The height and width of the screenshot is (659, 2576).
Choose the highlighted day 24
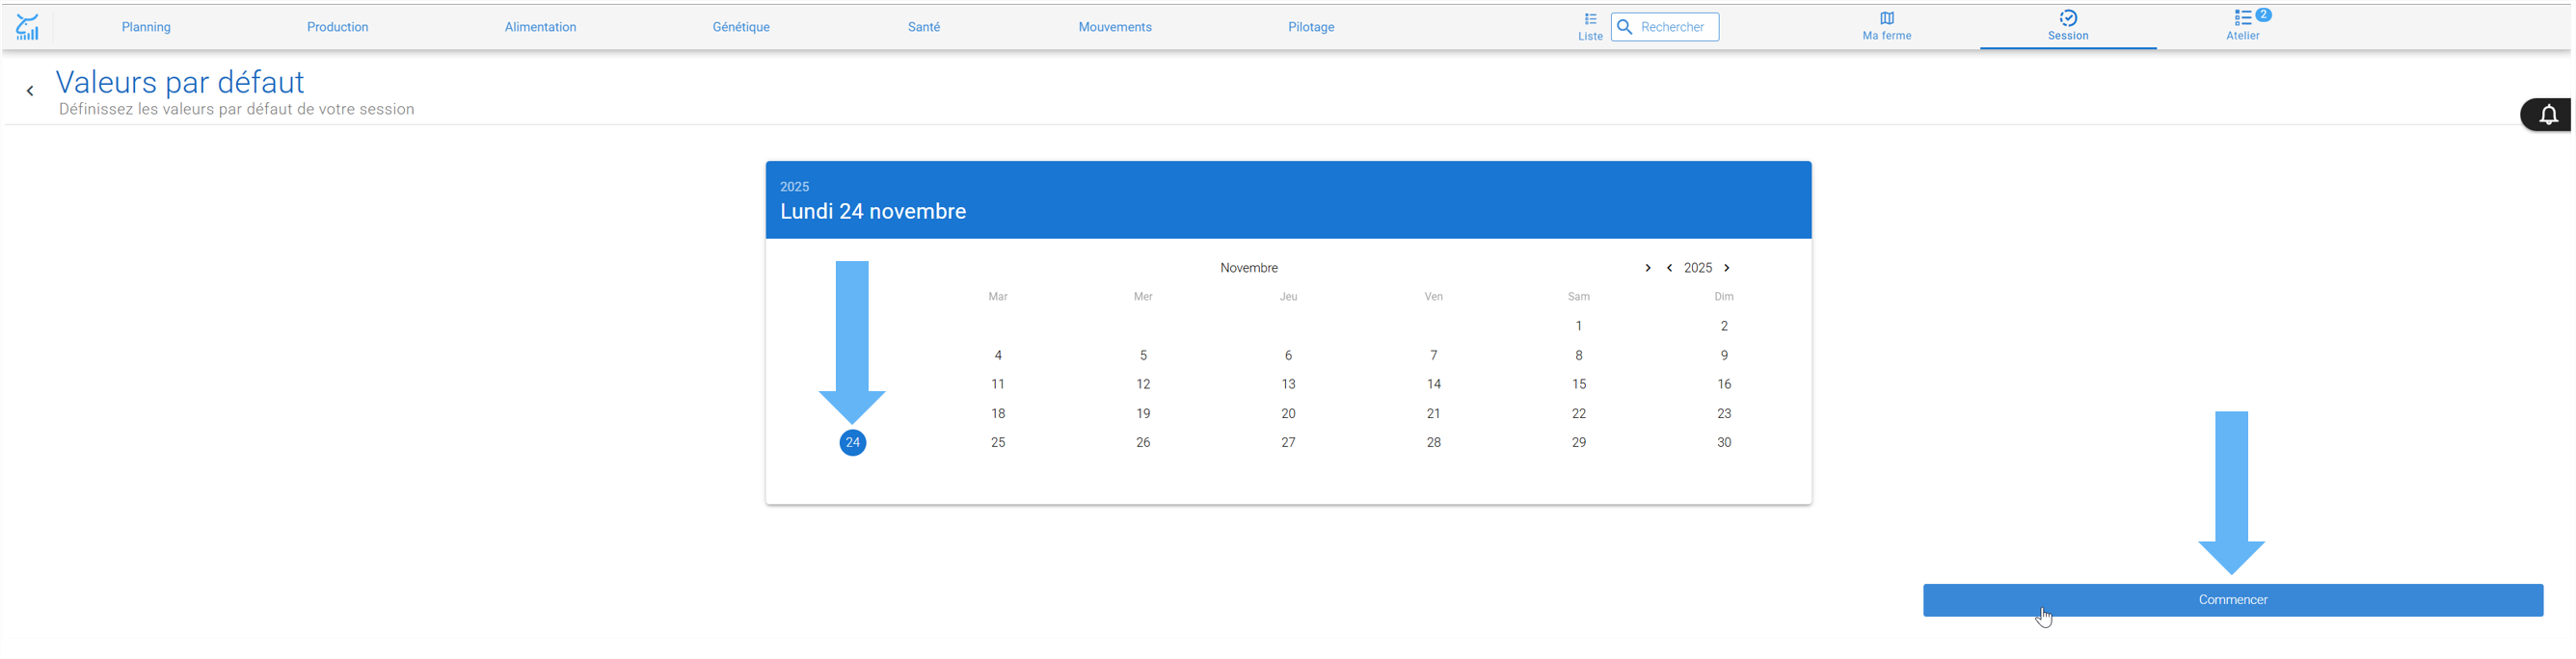pos(852,442)
